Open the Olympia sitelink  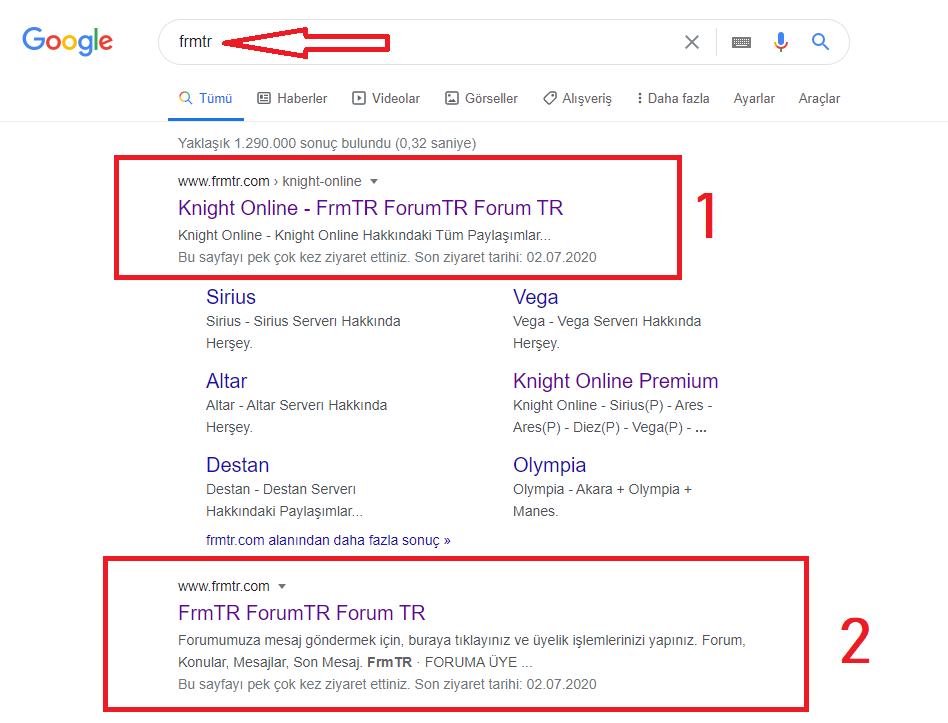(550, 465)
